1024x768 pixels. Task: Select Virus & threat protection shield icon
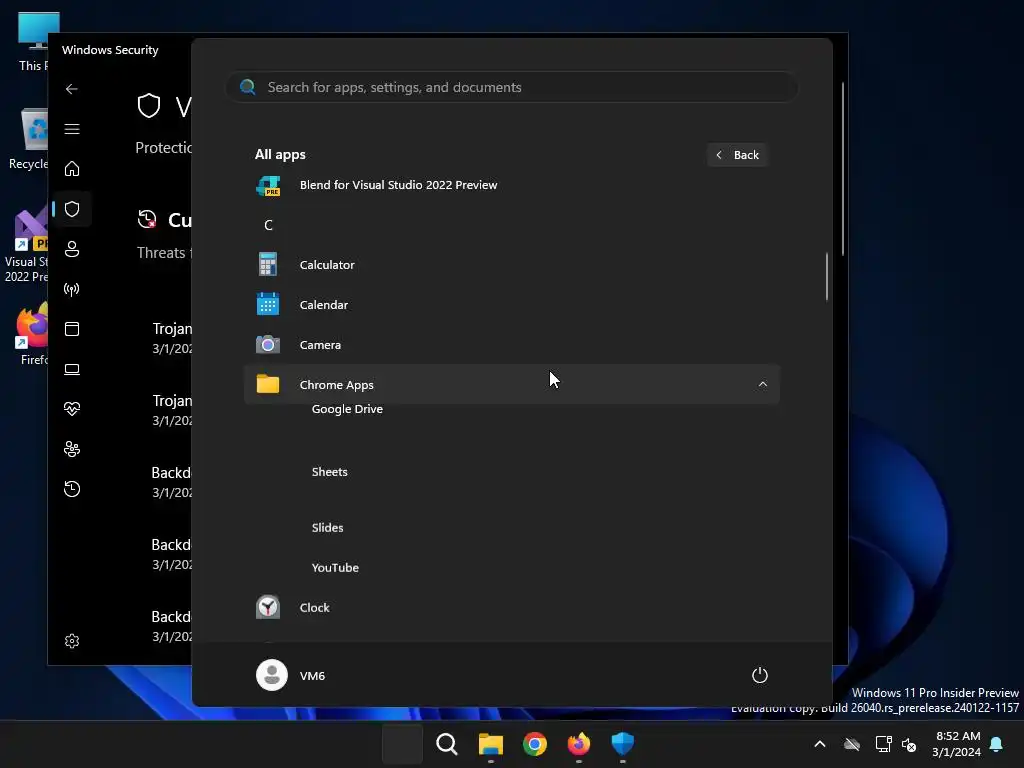coord(72,209)
